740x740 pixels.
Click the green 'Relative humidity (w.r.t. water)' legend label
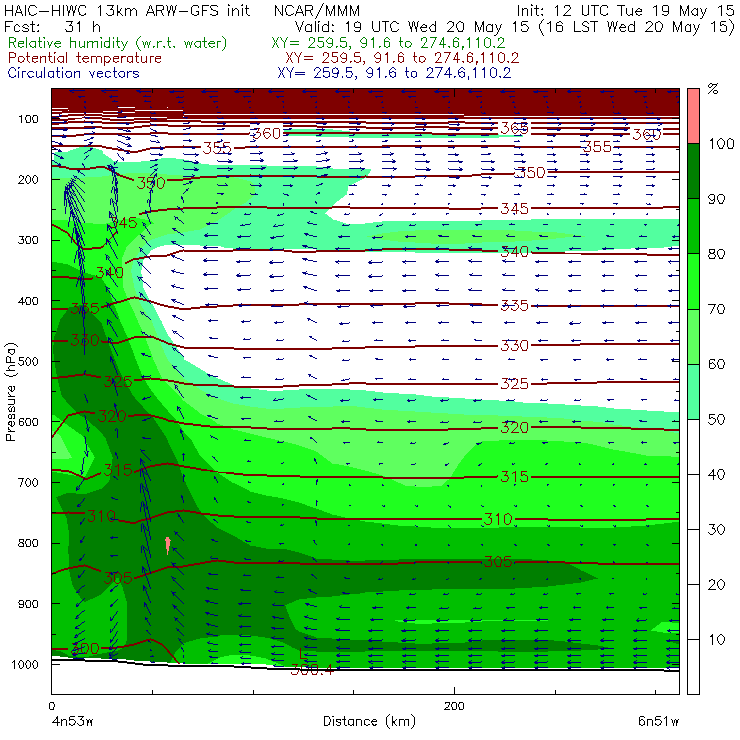click(x=118, y=43)
